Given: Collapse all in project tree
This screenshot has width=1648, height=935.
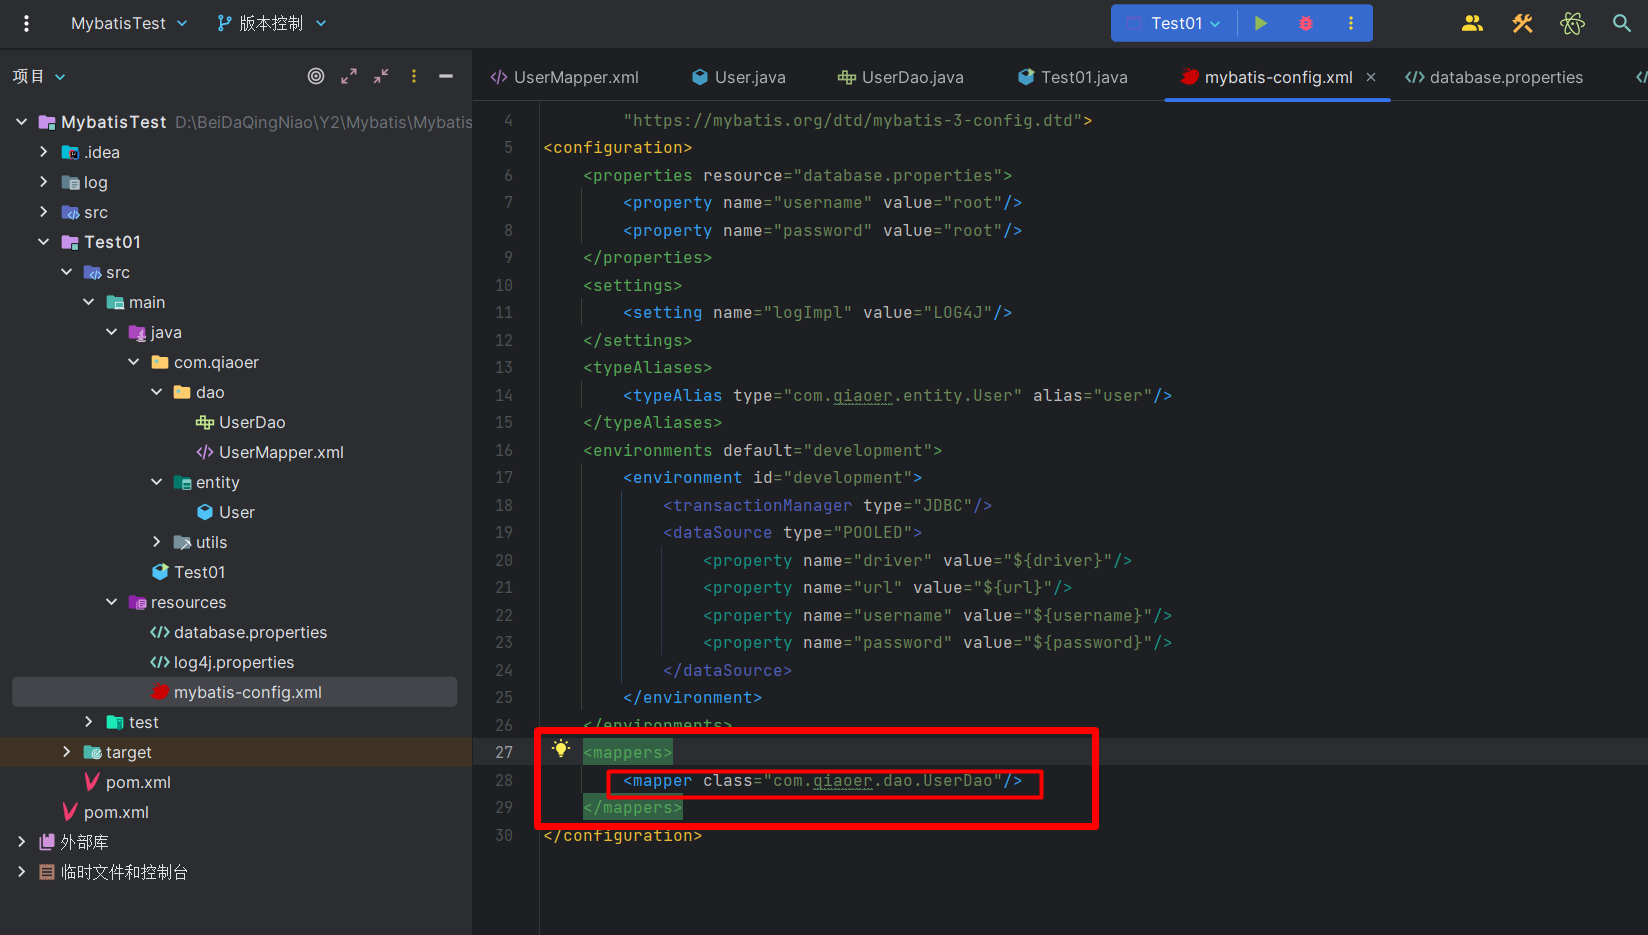Looking at the screenshot, I should click(381, 76).
